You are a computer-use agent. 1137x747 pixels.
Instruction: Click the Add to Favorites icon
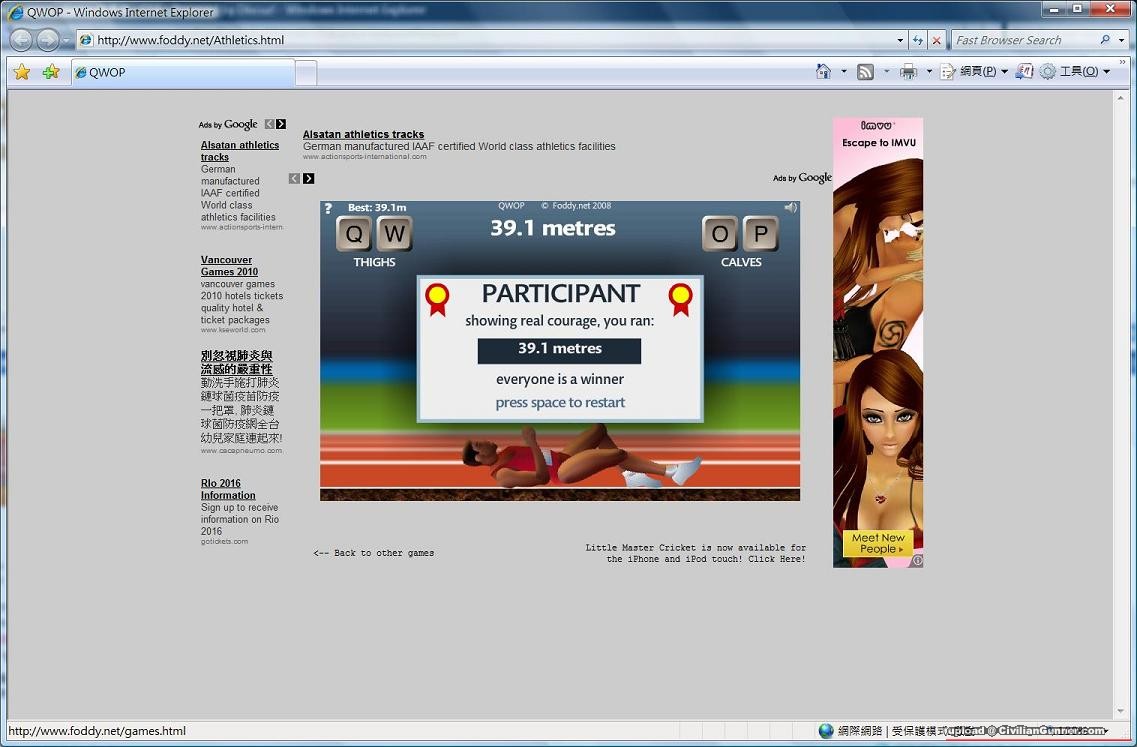51,72
